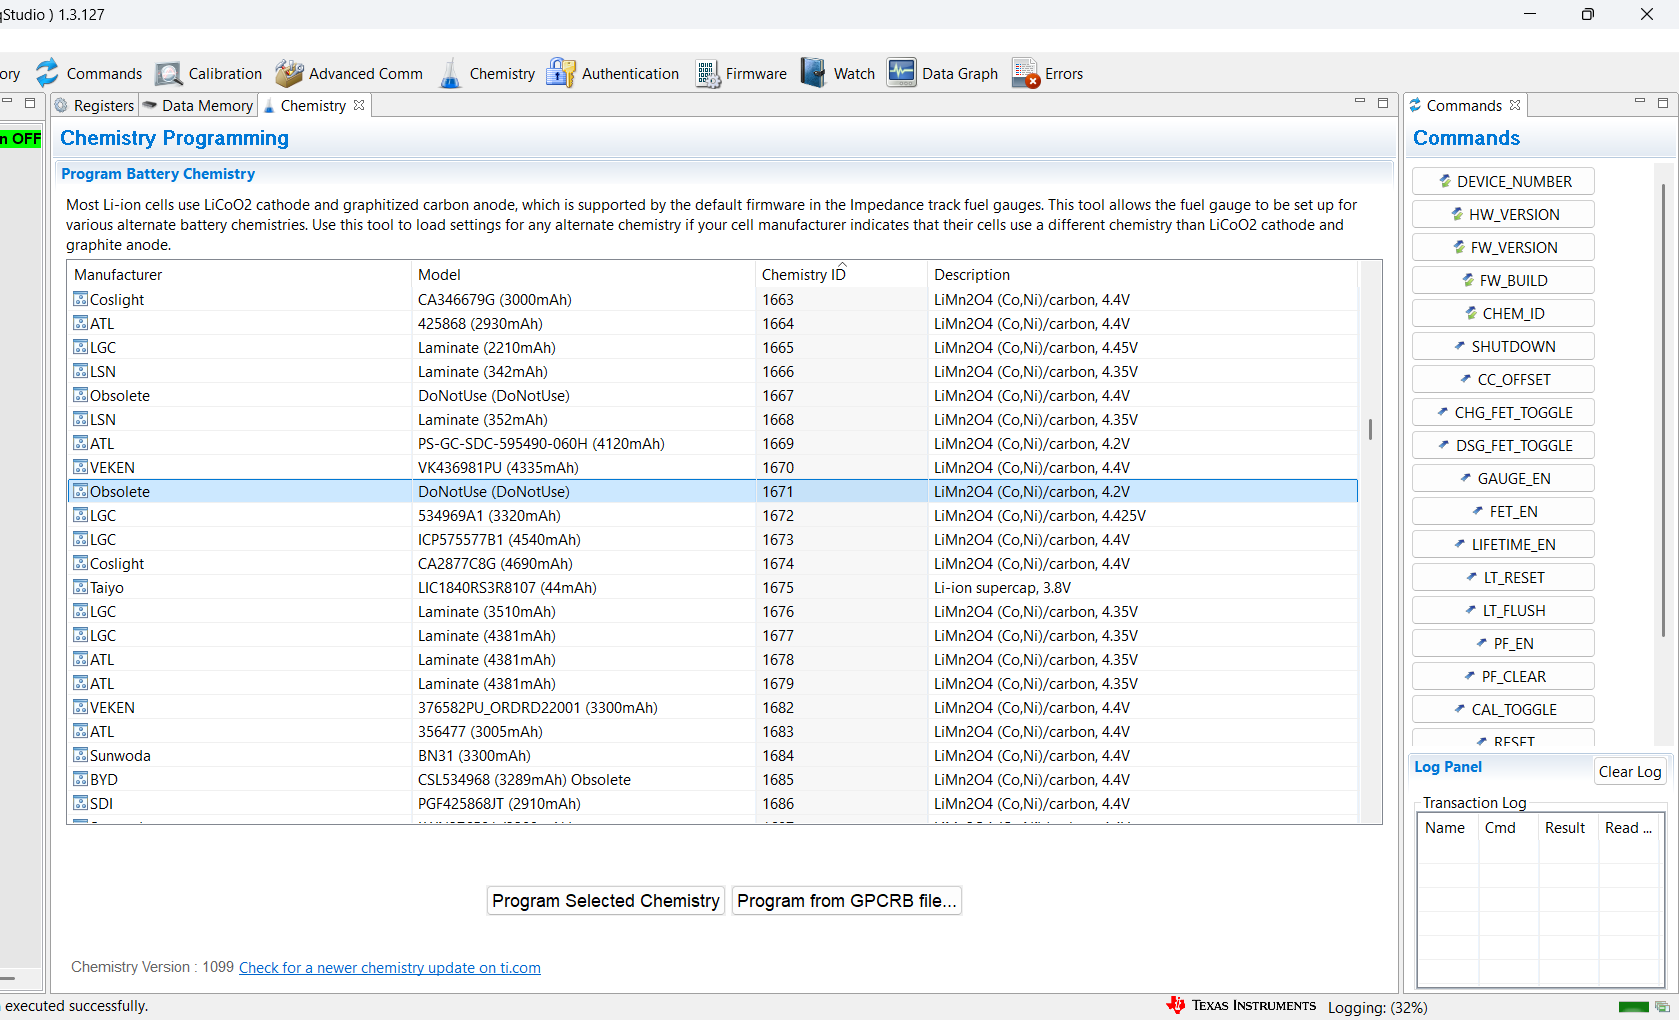Send the PF_EN command
The height and width of the screenshot is (1020, 1679).
pos(1504,643)
